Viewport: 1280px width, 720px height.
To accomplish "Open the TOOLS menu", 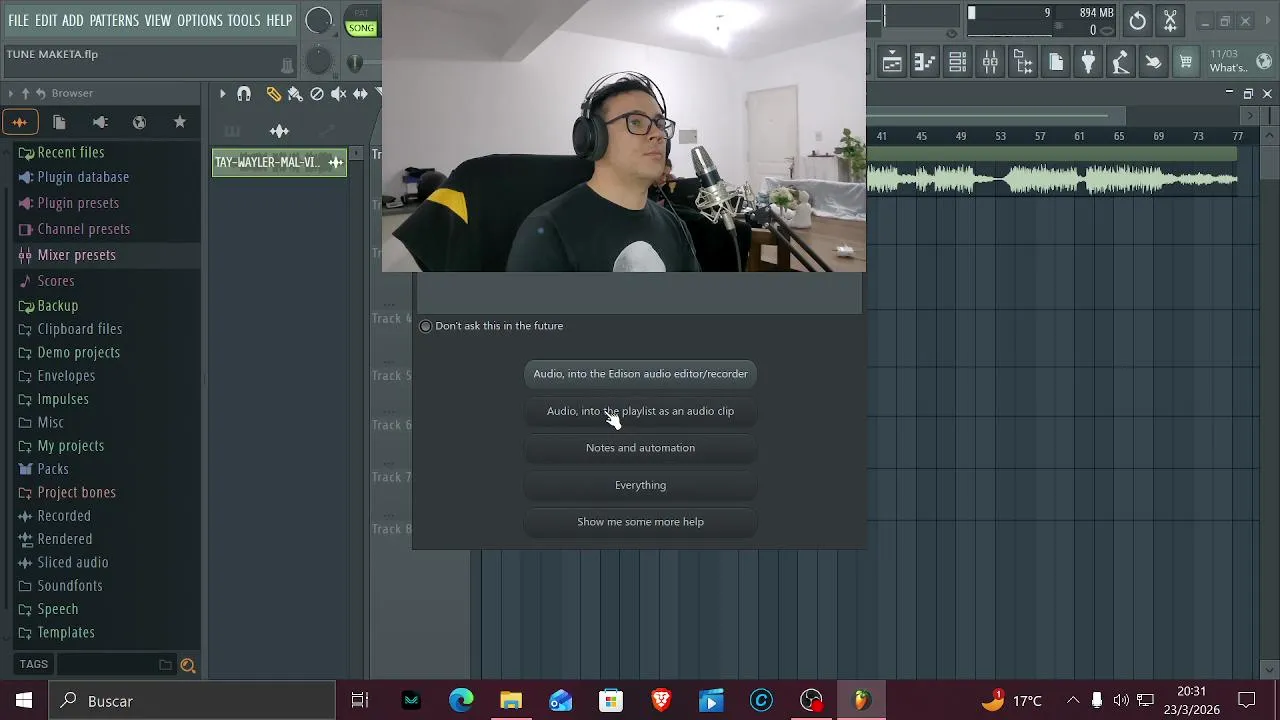I will pyautogui.click(x=244, y=21).
